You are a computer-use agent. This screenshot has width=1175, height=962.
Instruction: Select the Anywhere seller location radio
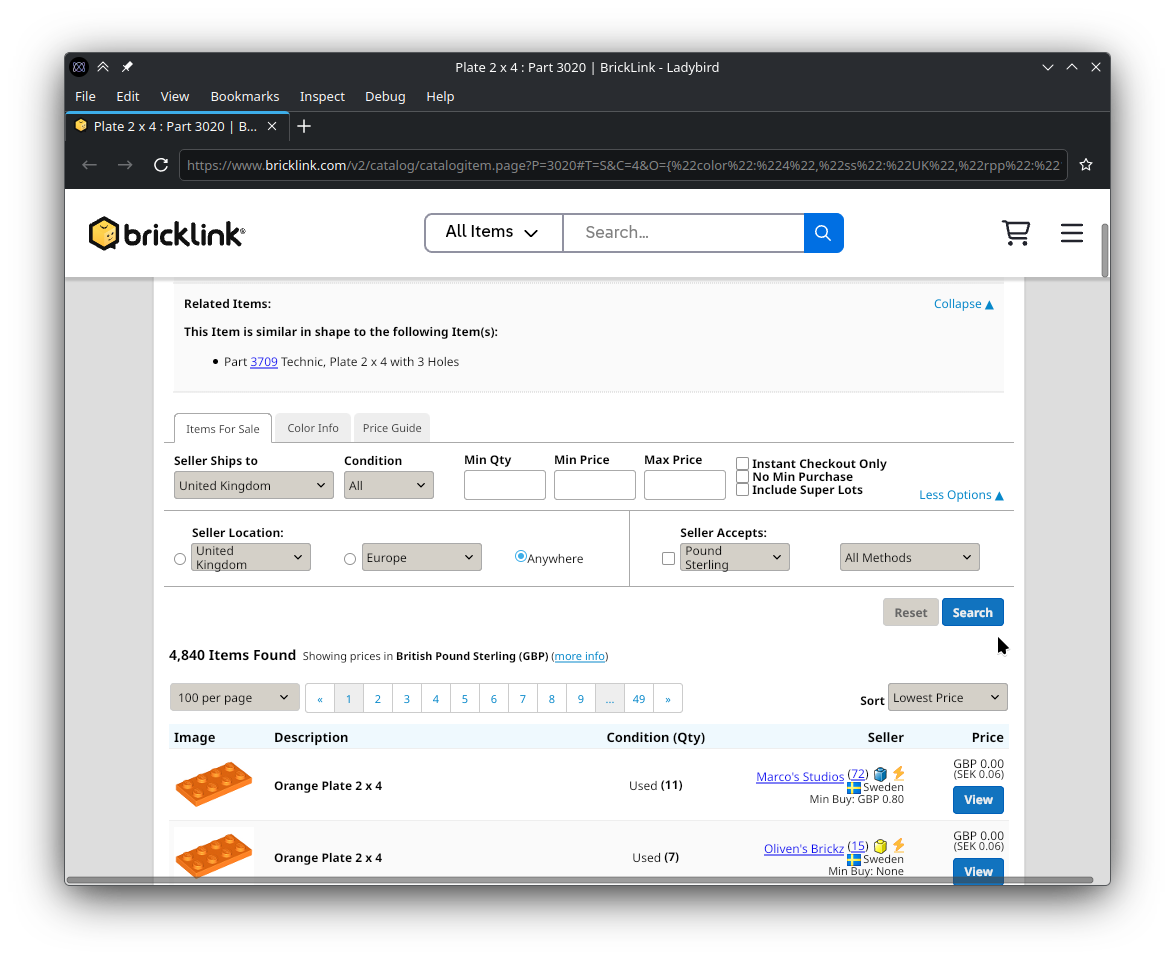coord(521,556)
